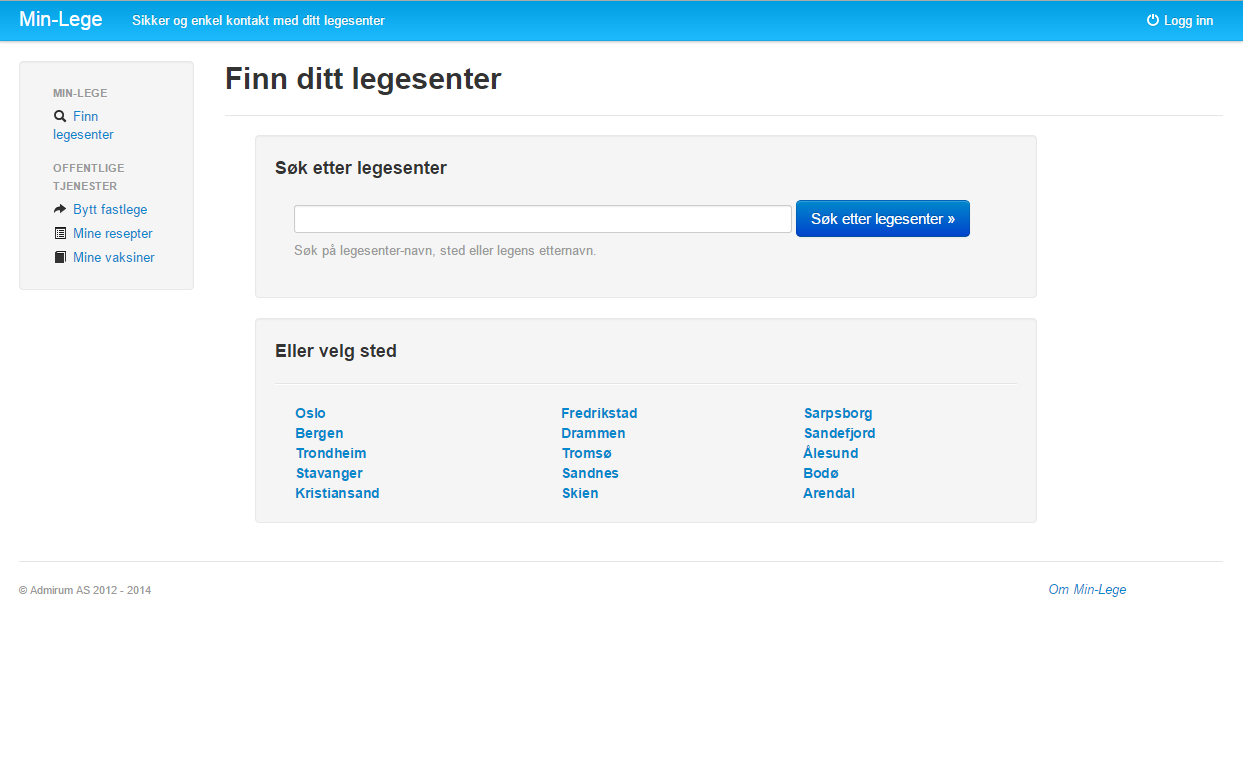Select the Stavanger location link
This screenshot has width=1243, height=776.
pyautogui.click(x=329, y=473)
